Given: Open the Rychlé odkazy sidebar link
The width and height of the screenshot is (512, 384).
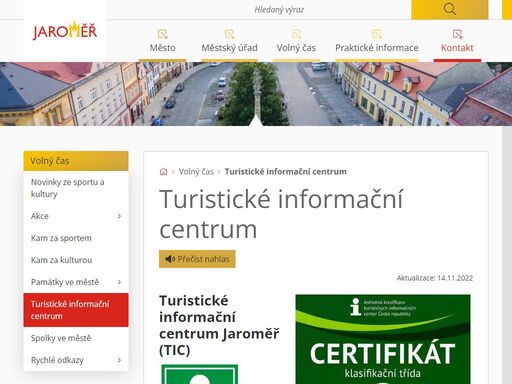Looking at the screenshot, I should tap(57, 360).
